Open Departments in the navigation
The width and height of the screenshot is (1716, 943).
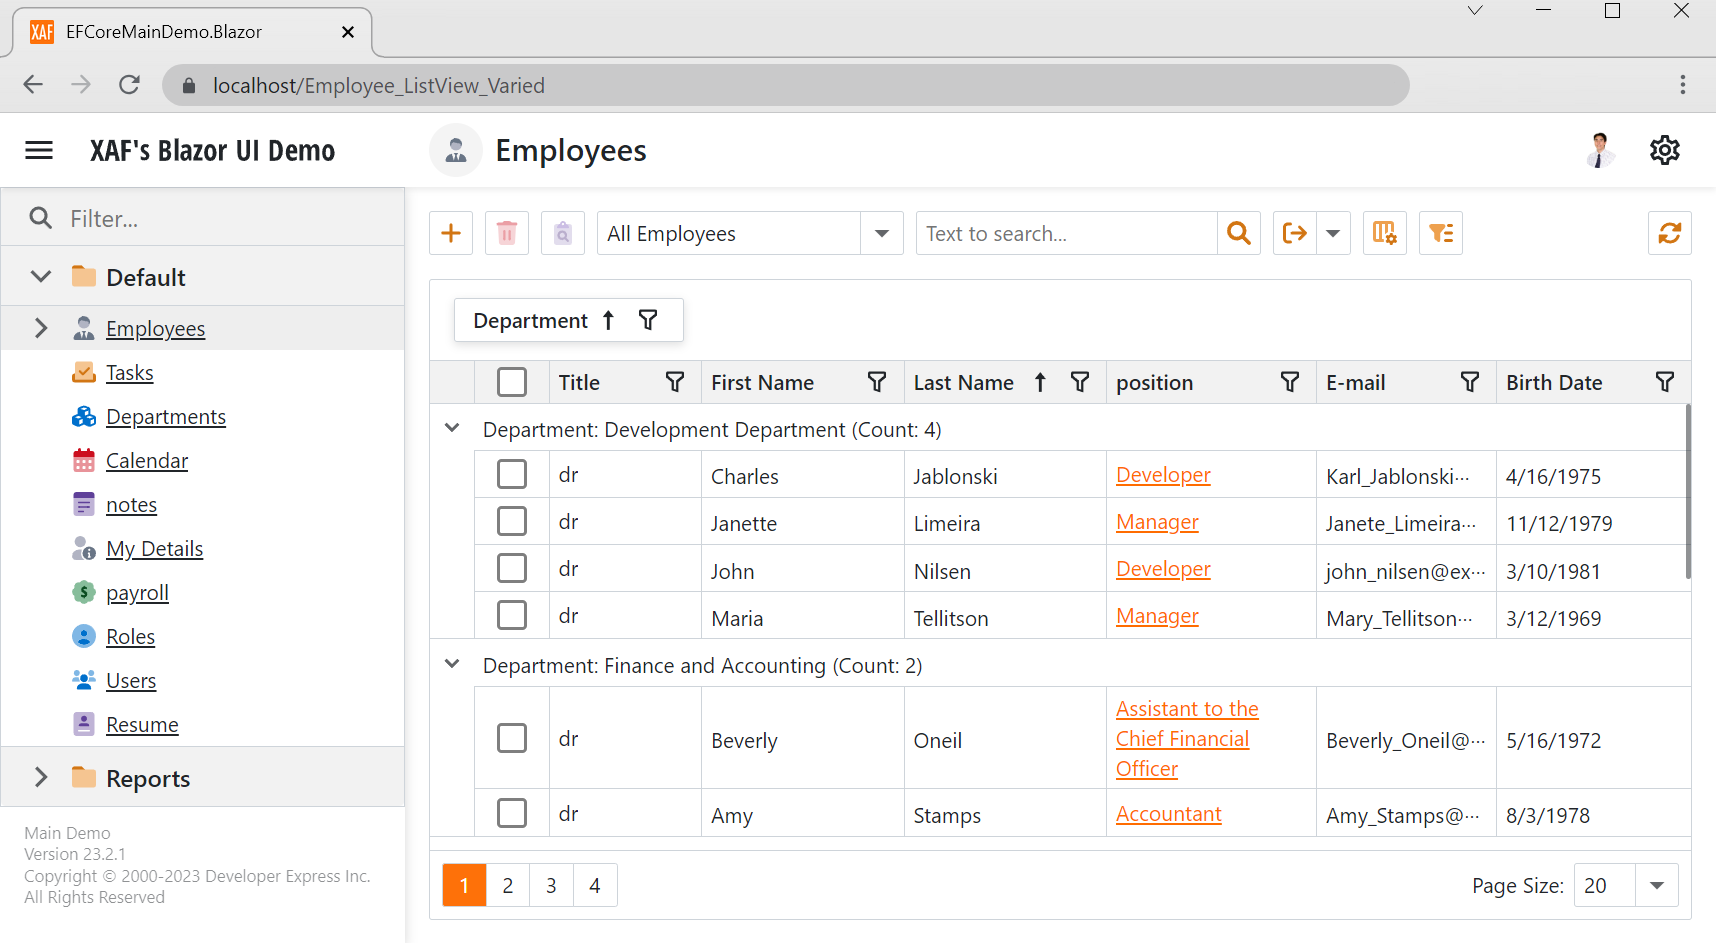[166, 417]
